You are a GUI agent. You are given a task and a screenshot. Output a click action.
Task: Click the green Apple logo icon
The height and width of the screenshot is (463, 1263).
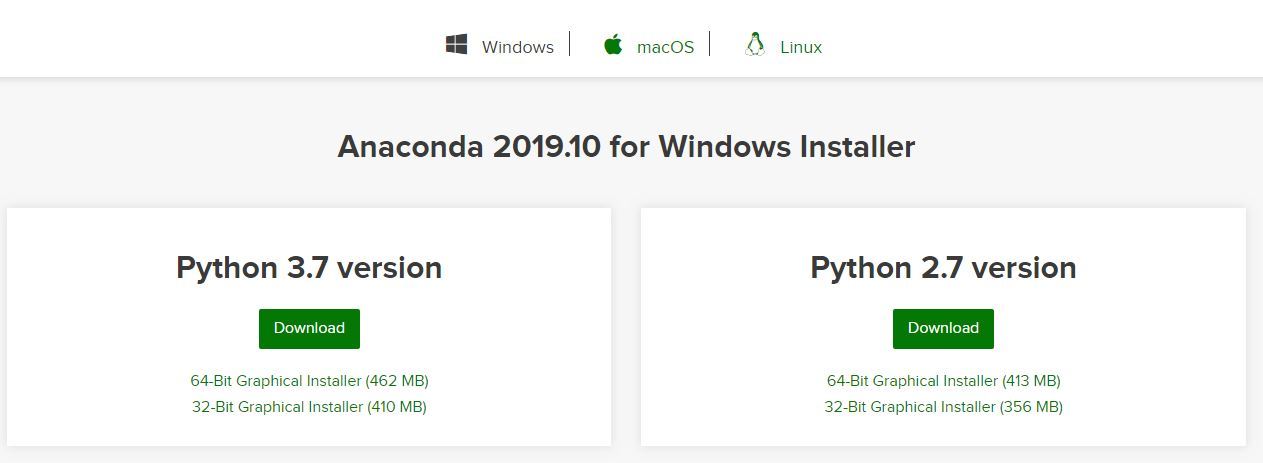(613, 45)
